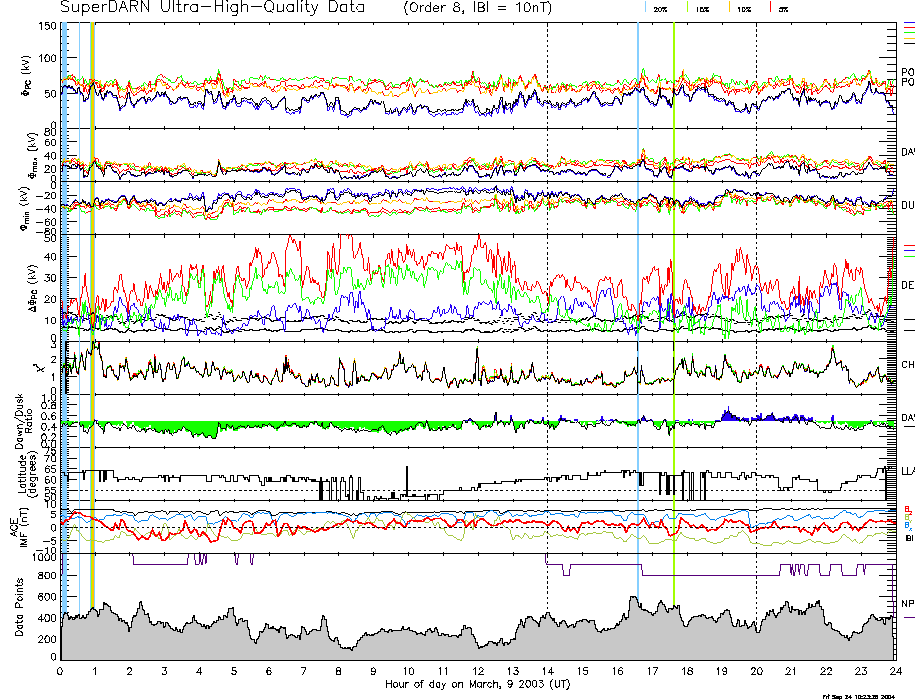Screen dimensions: 915x700
Task: Click the blue filled peak near hour 19
Action: click(x=728, y=414)
